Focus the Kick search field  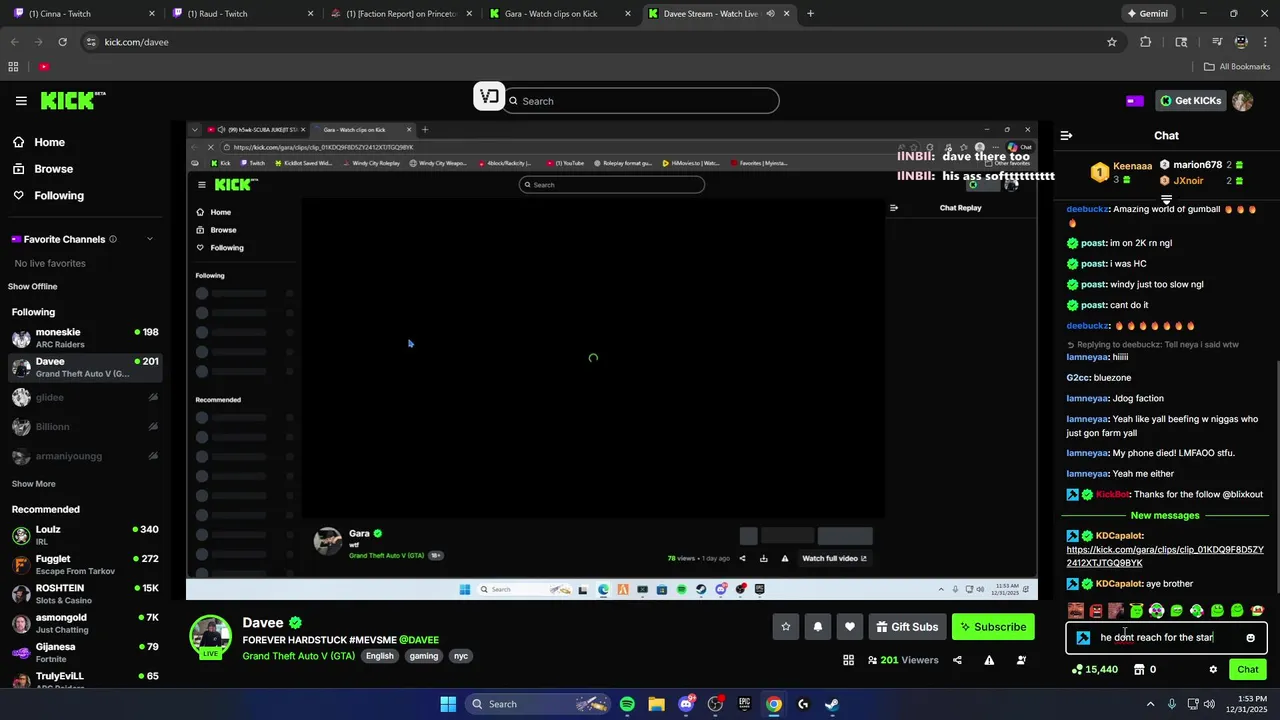[642, 101]
